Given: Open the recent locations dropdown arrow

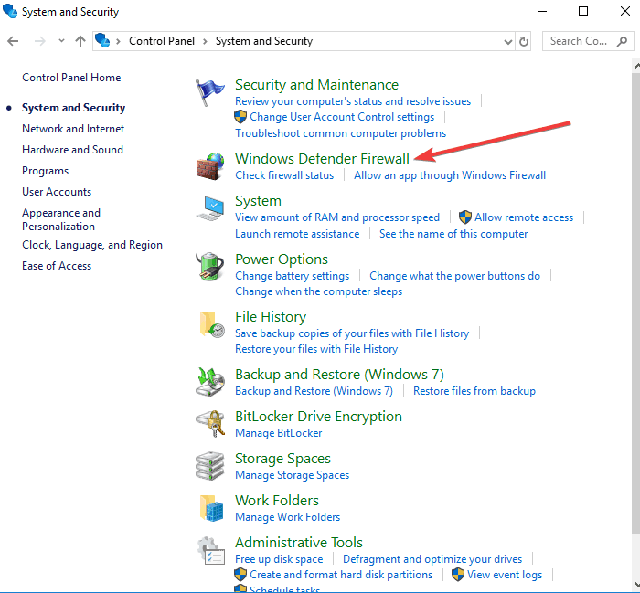Looking at the screenshot, I should [x=61, y=41].
